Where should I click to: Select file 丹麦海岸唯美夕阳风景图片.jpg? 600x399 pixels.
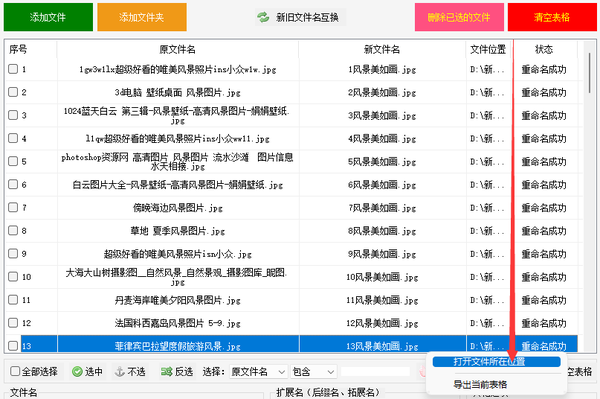178,300
